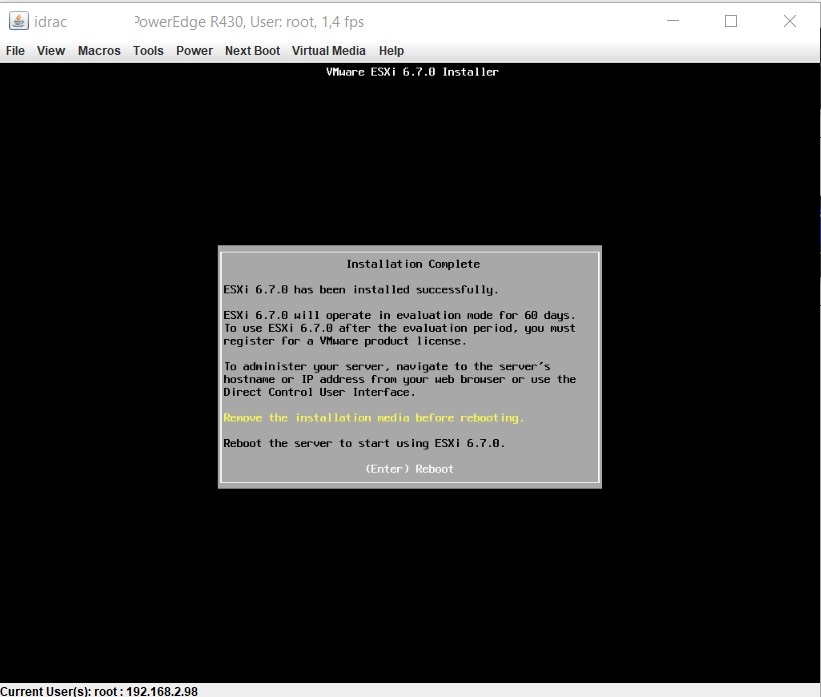
Task: Click the Current User(s) status bar text
Action: pyautogui.click(x=99, y=691)
